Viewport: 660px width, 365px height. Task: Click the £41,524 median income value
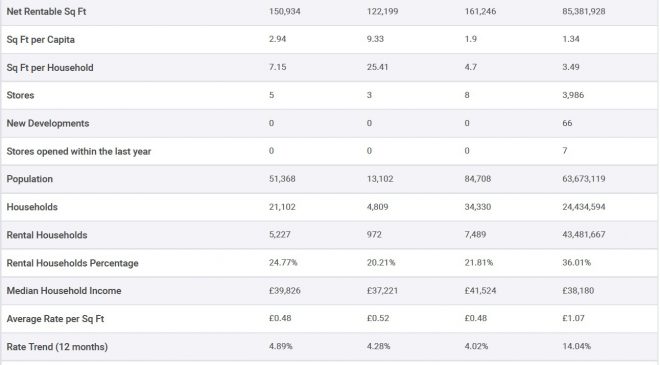(x=480, y=290)
